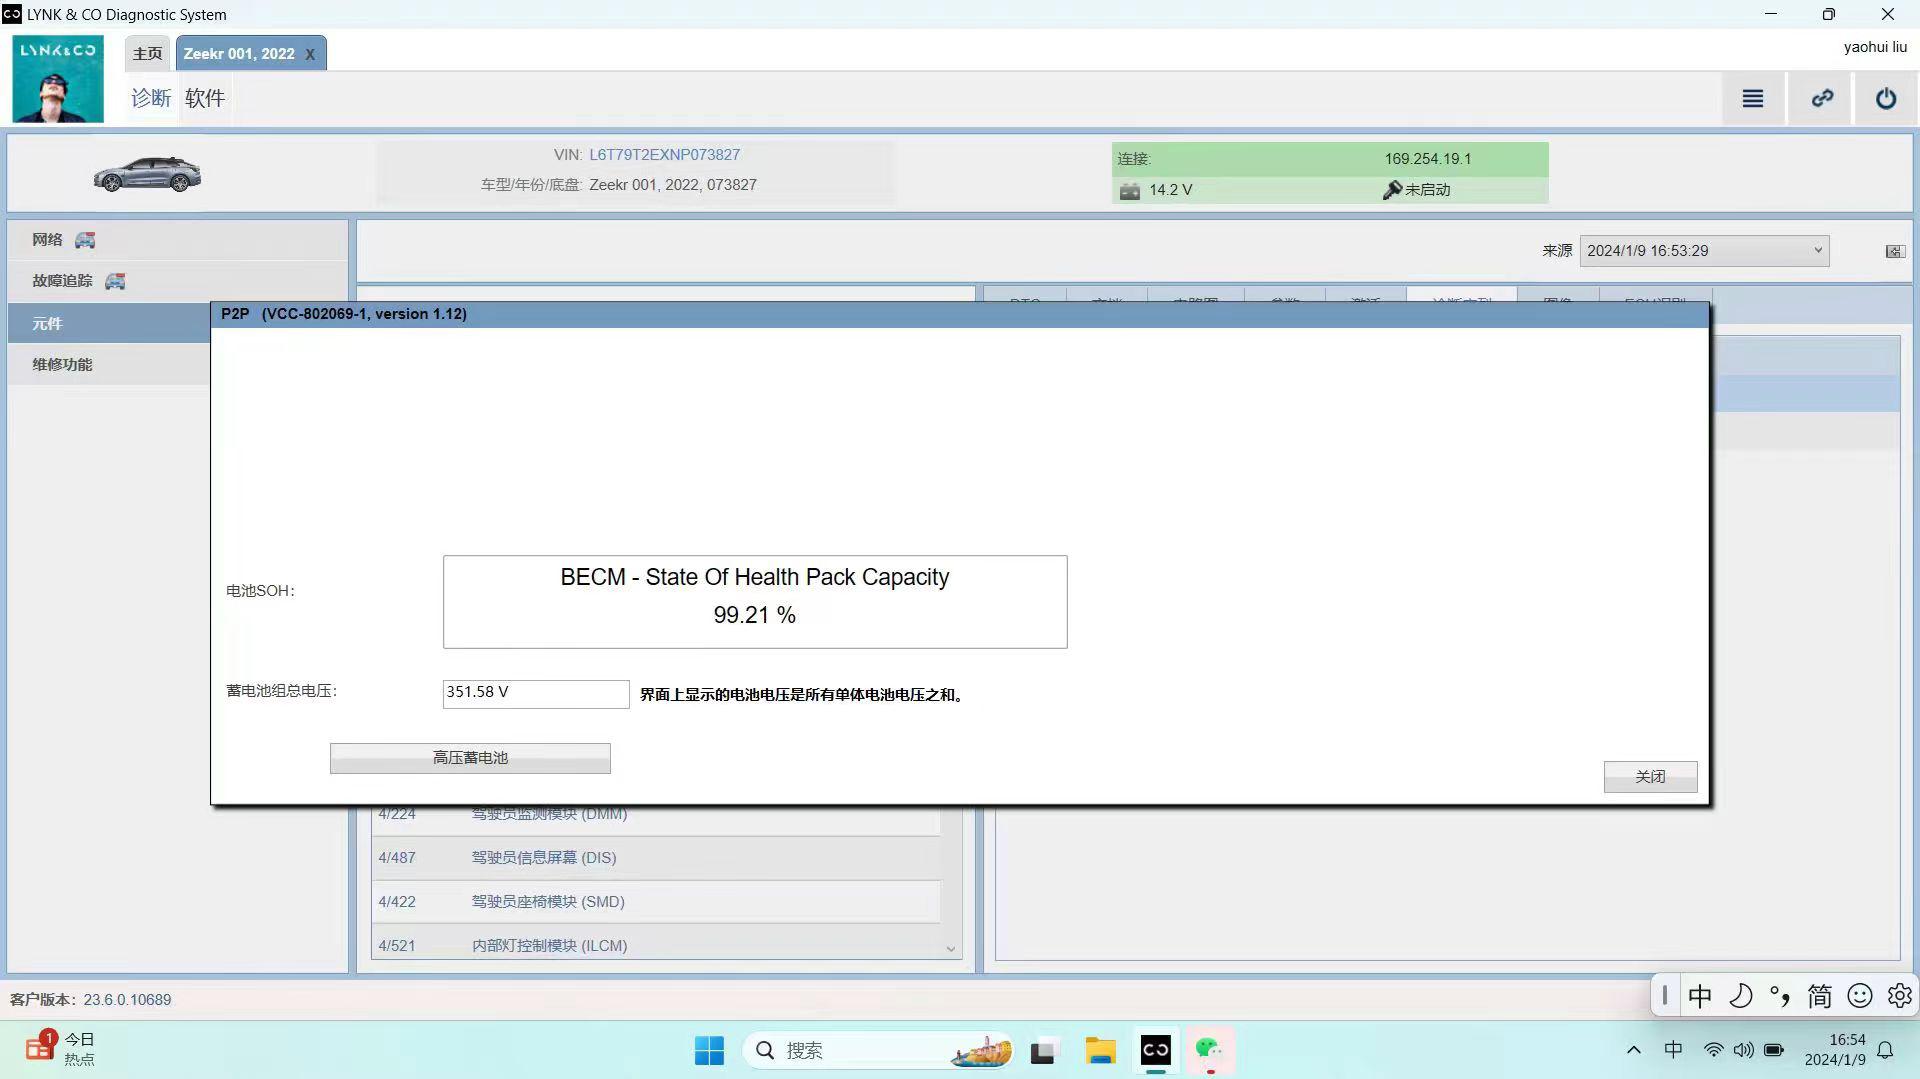The height and width of the screenshot is (1079, 1920).
Task: Open the hamburger menu icon
Action: (1752, 98)
